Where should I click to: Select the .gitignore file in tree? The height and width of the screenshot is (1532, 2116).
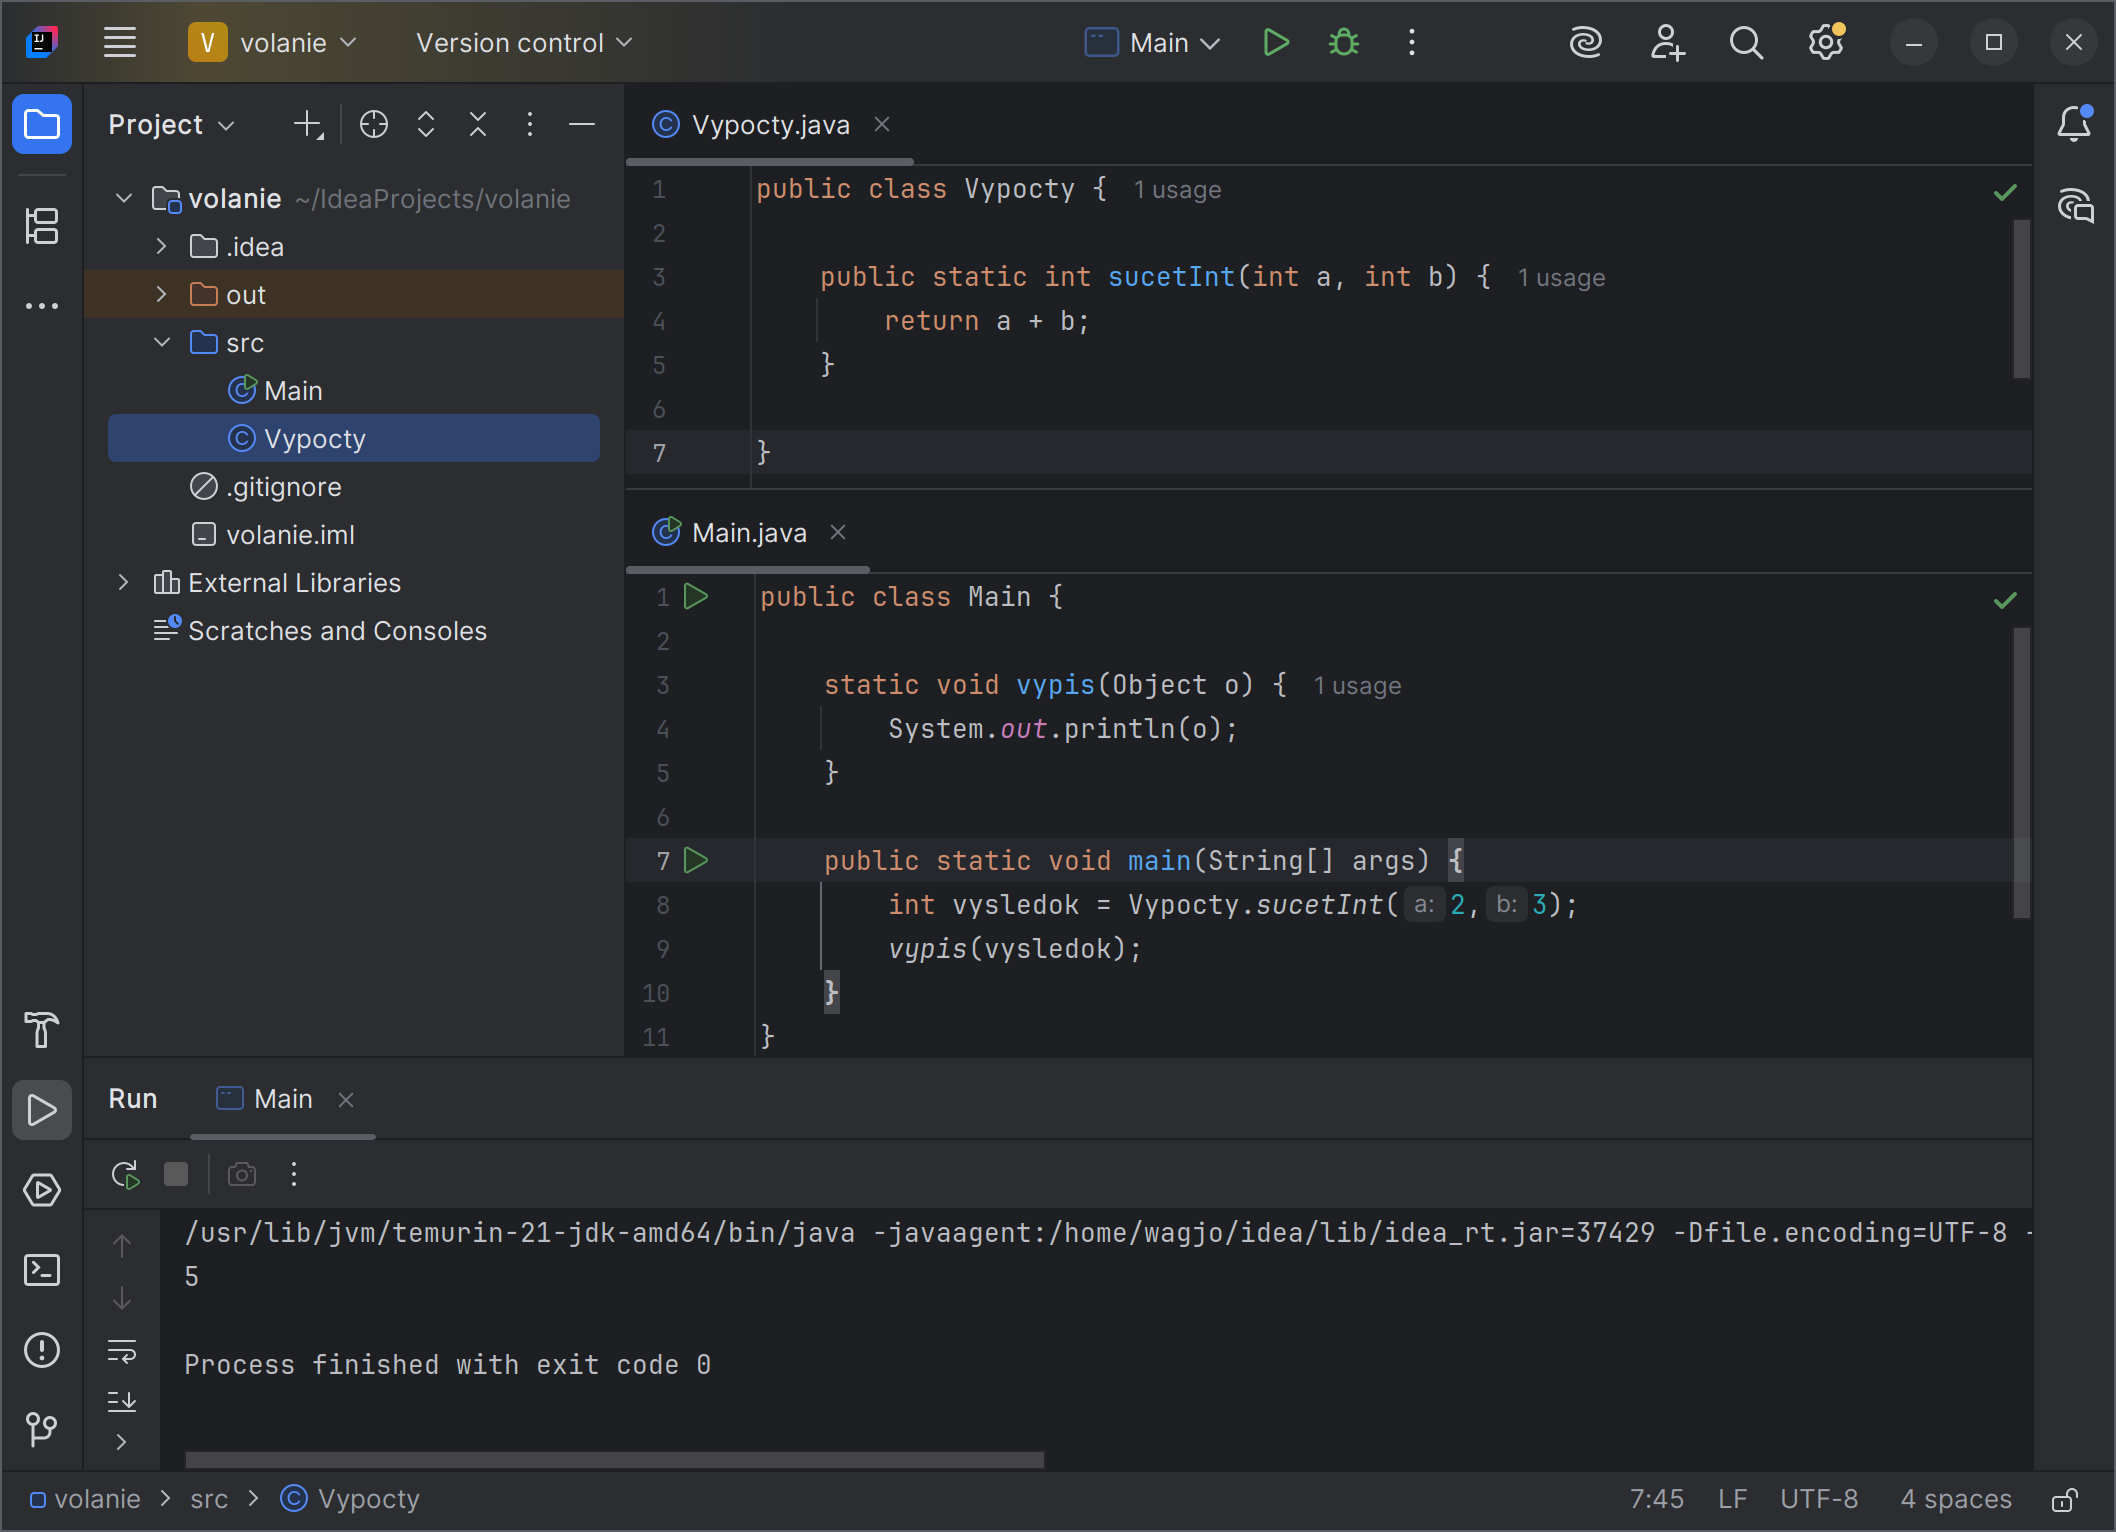click(x=283, y=487)
